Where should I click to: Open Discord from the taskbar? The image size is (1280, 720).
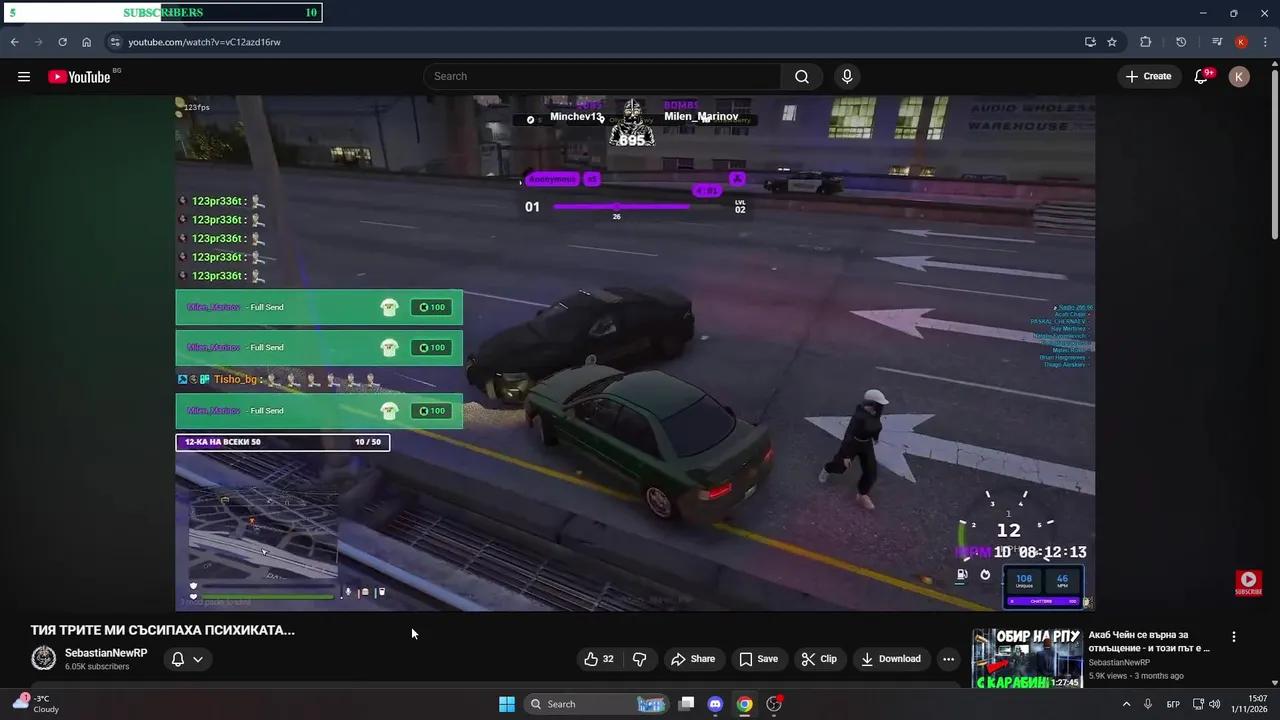point(715,704)
